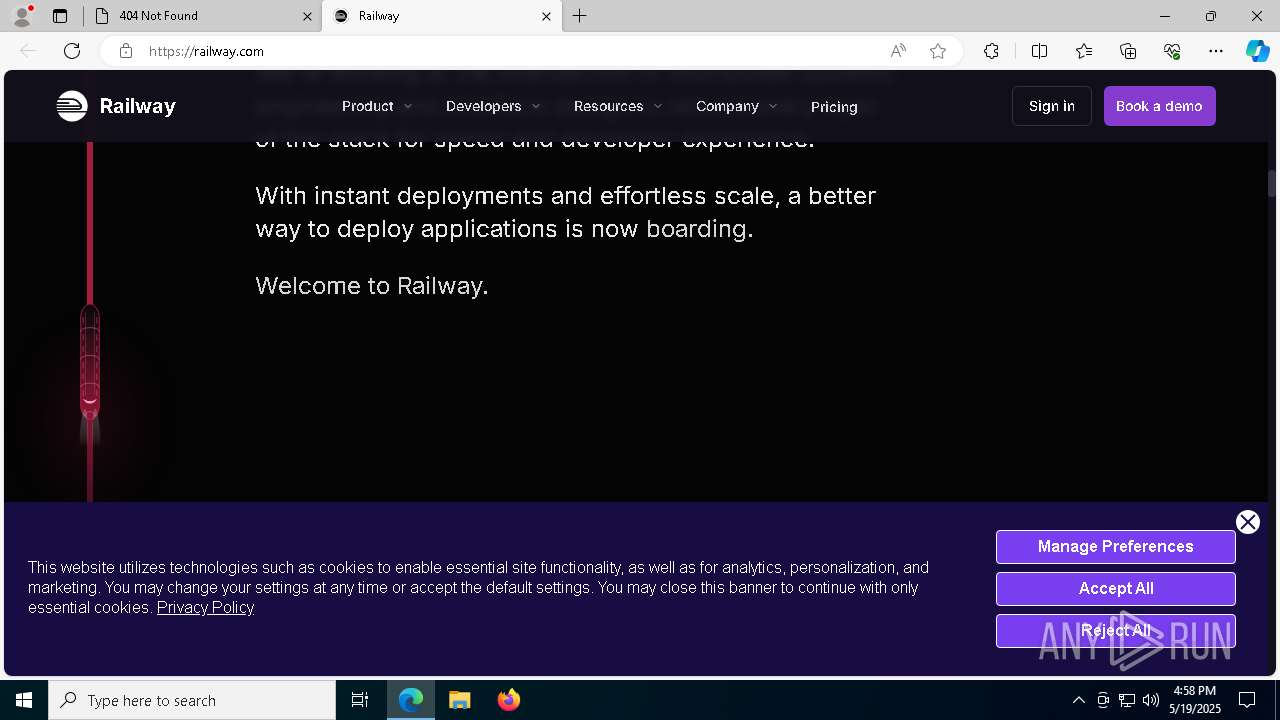View site information lock icon

126,51
